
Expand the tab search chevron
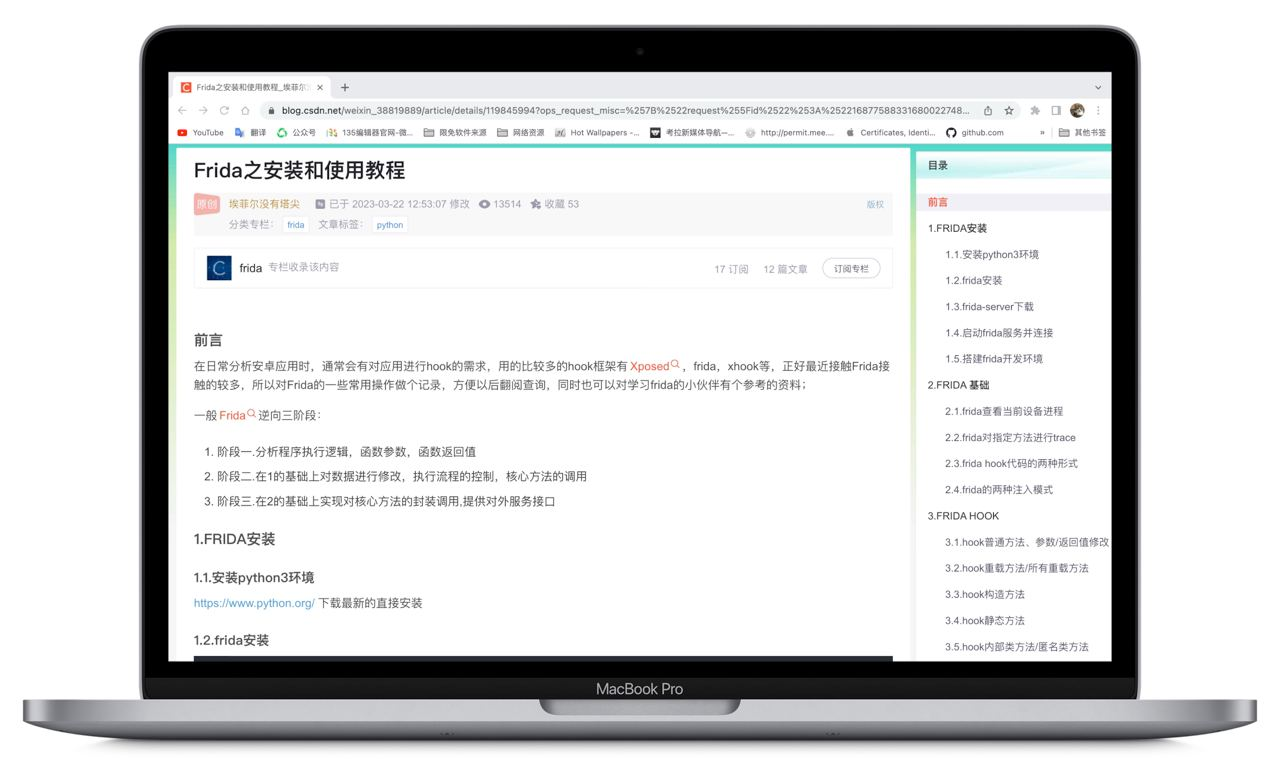(x=1097, y=88)
